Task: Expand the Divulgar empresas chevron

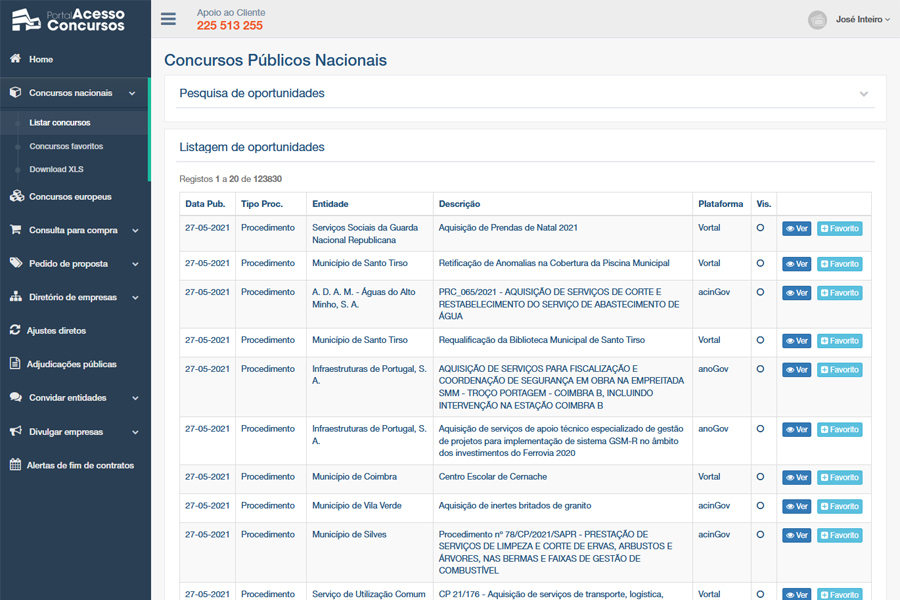Action: coord(135,432)
